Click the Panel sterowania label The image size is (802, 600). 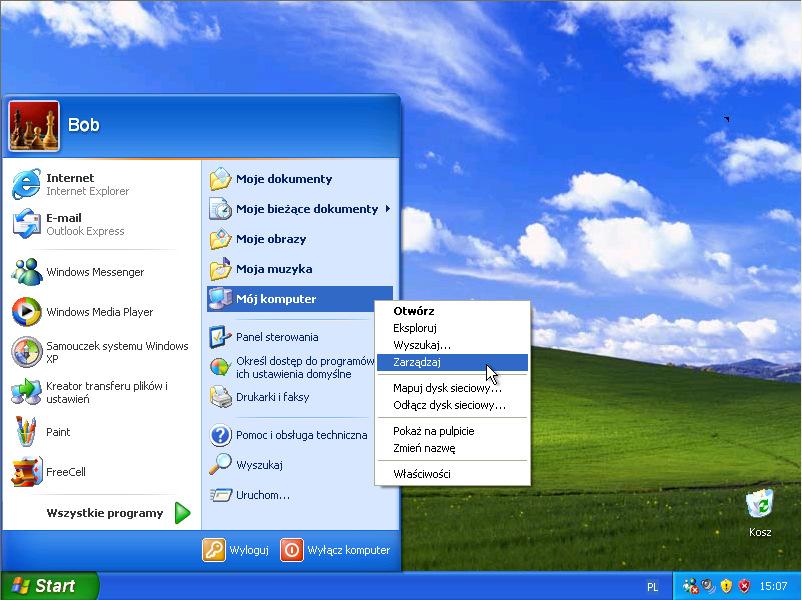pyautogui.click(x=277, y=337)
